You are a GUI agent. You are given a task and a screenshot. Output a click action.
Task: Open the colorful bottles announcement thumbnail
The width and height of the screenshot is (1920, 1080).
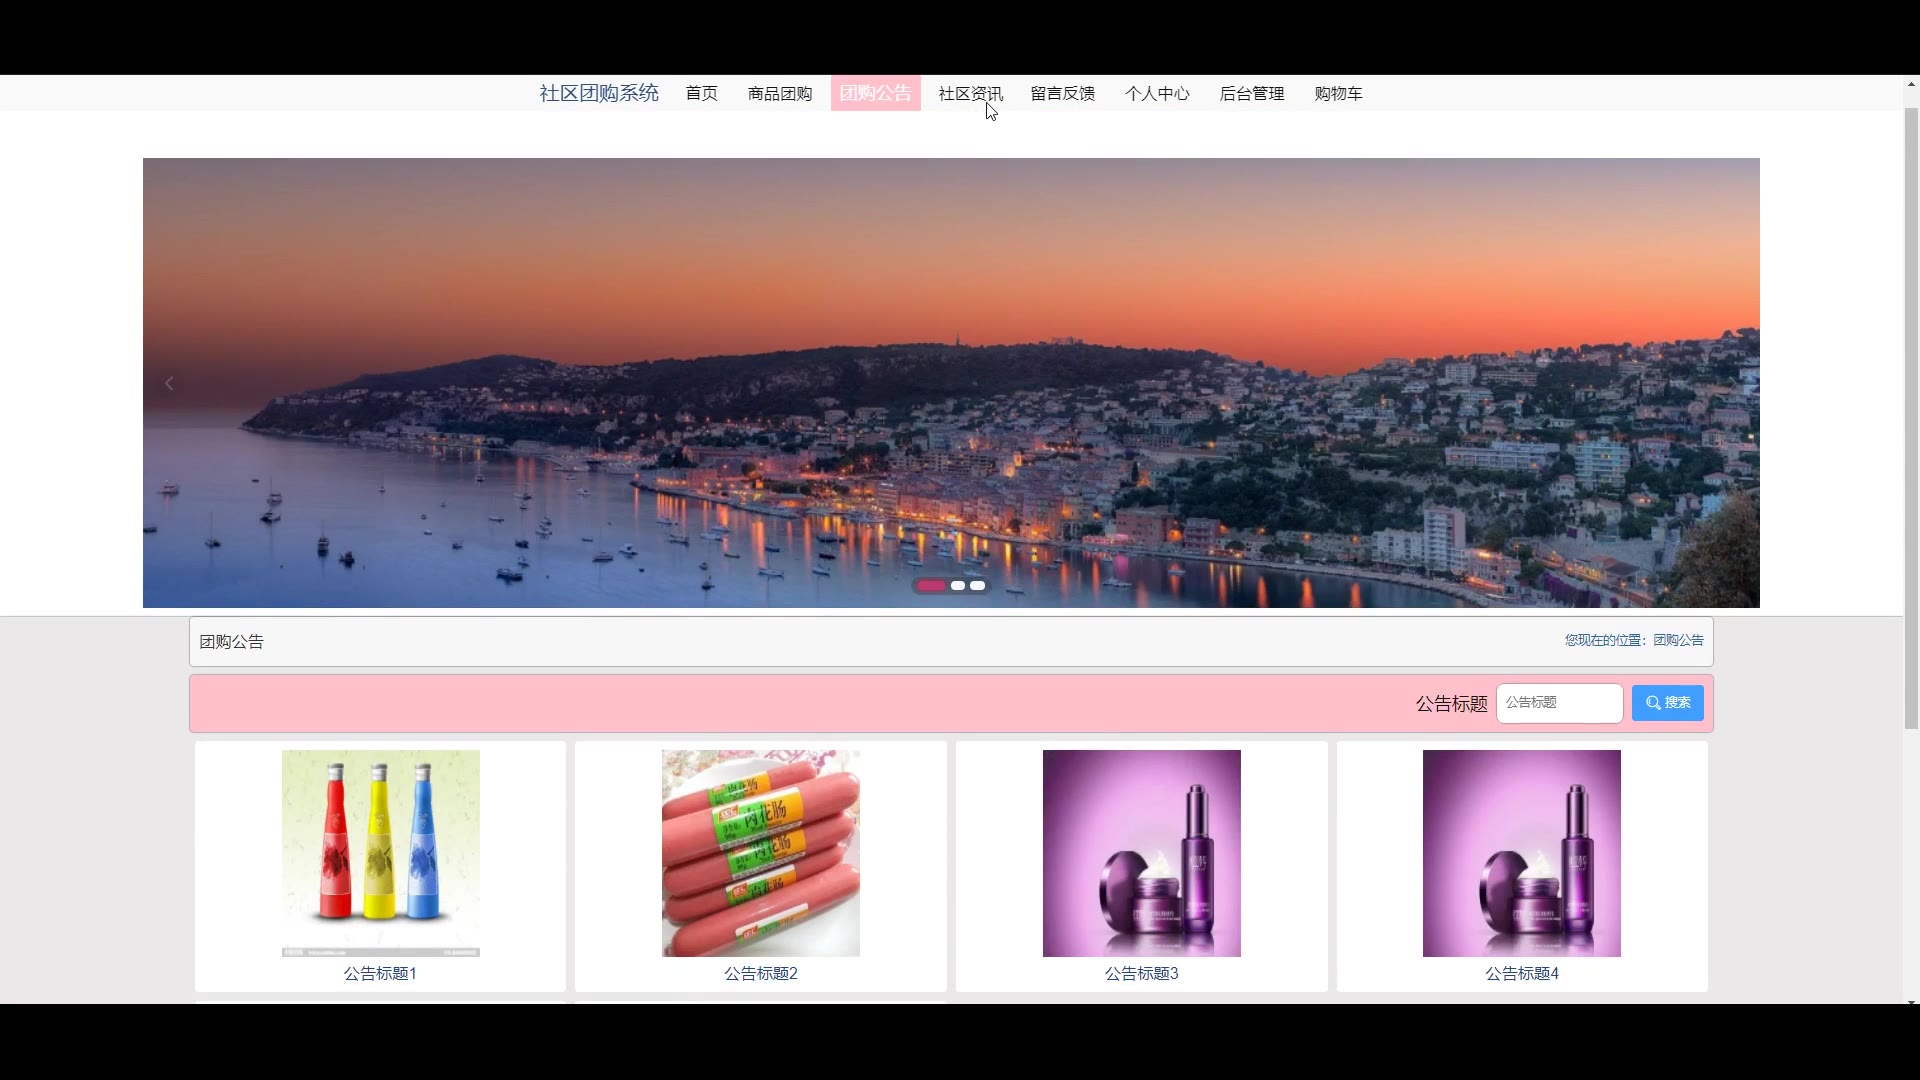[380, 852]
